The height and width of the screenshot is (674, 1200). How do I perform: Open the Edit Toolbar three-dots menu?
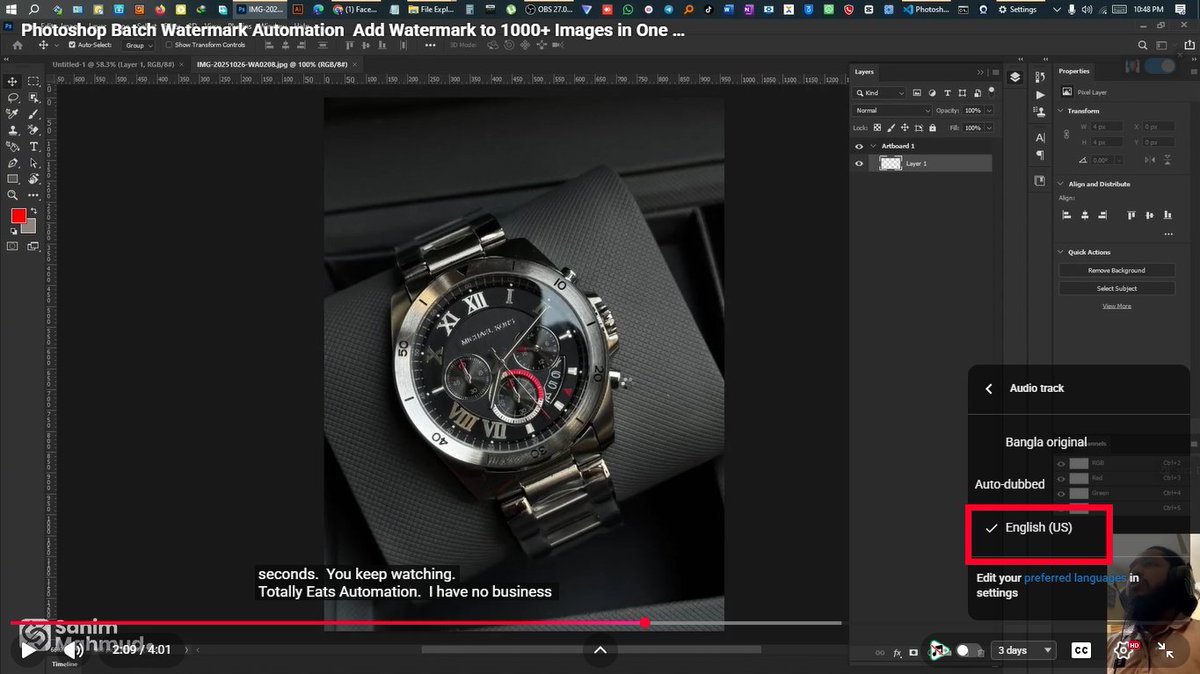coord(33,195)
